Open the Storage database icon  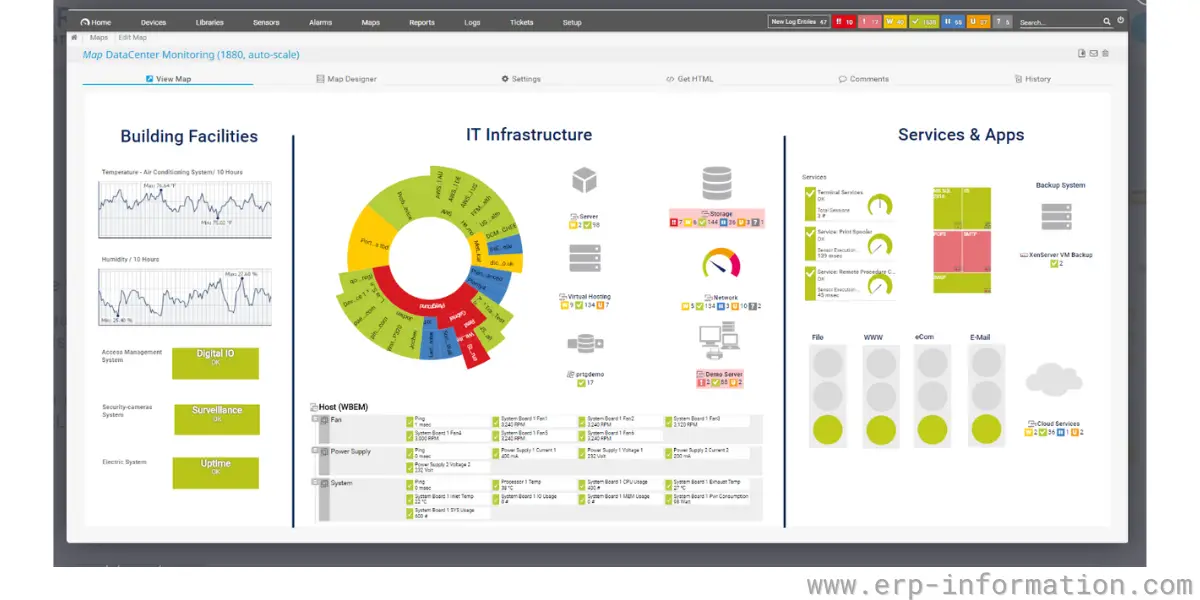tap(716, 184)
